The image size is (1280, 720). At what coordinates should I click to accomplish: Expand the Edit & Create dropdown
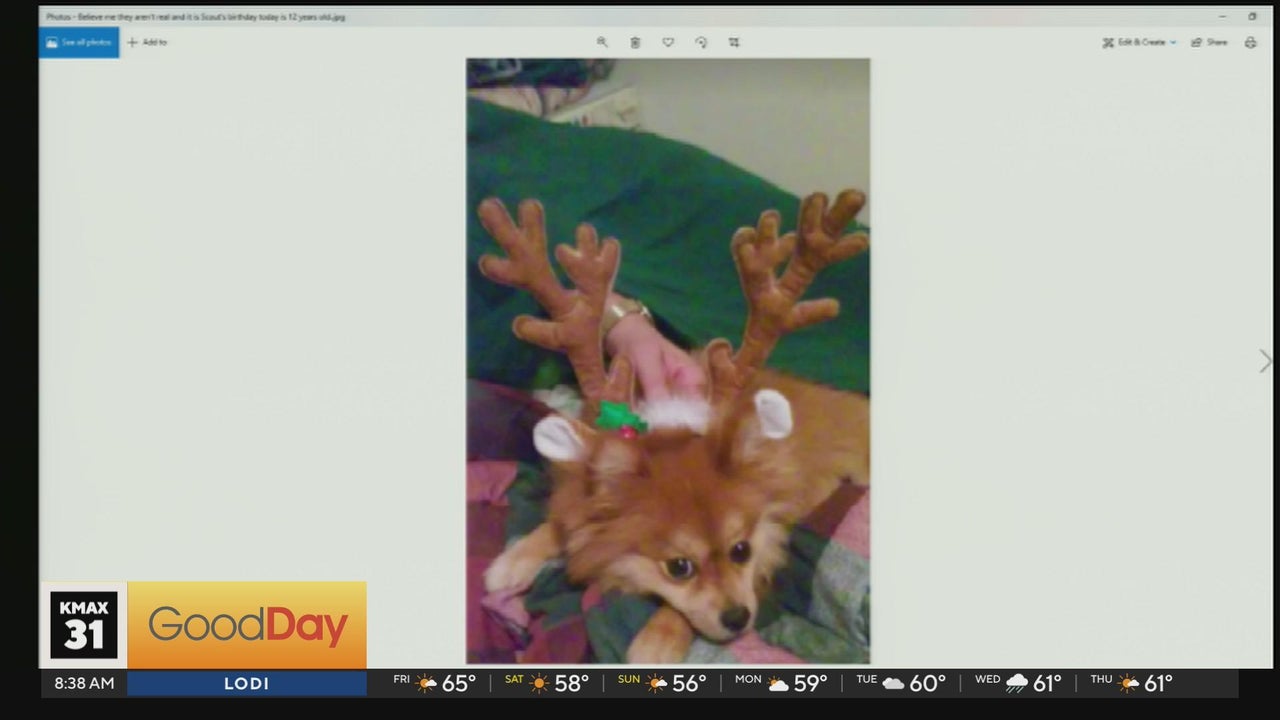point(1139,42)
